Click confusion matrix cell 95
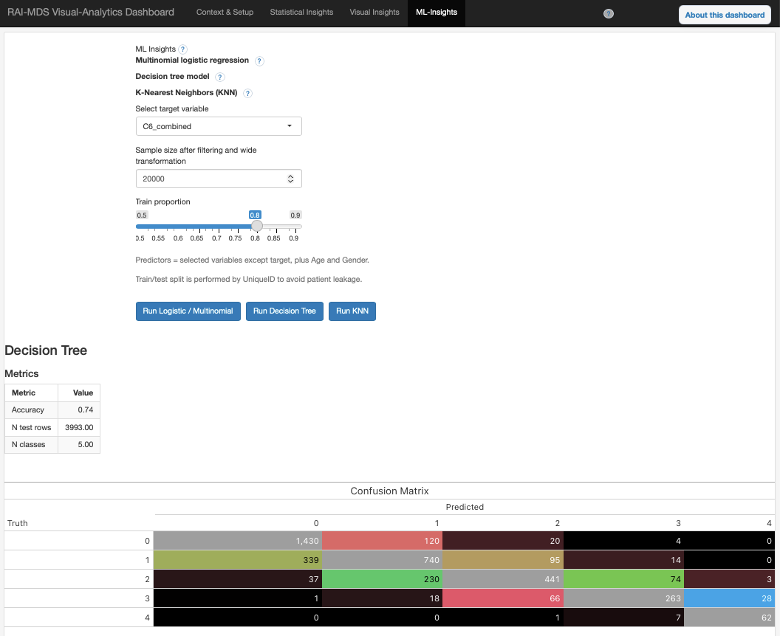 coord(503,560)
